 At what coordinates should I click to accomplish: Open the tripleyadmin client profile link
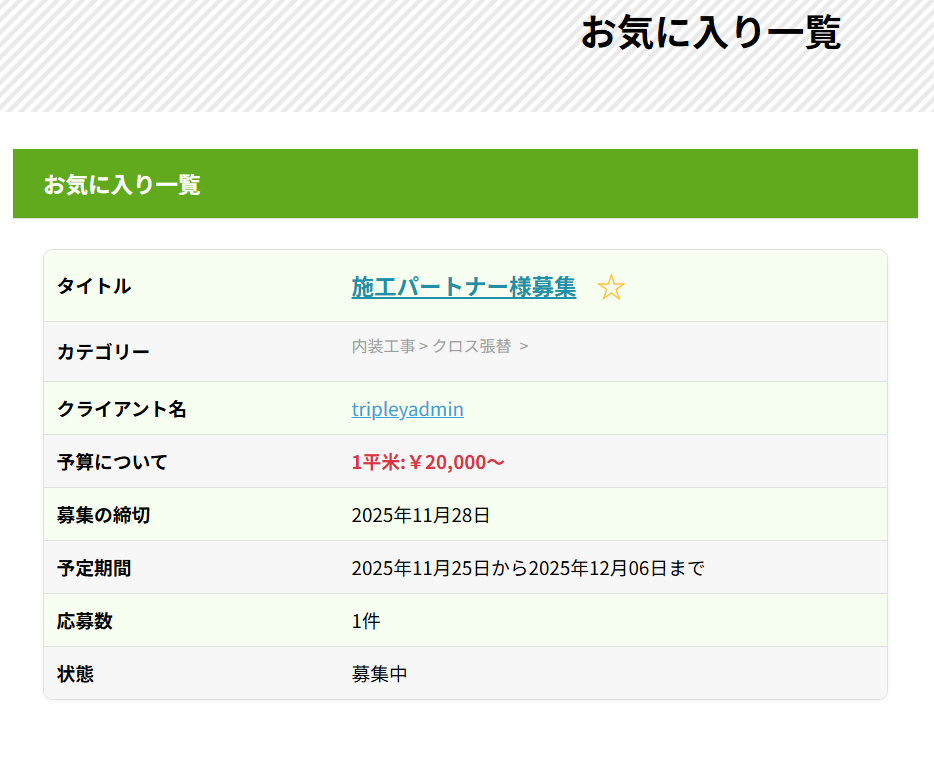(407, 409)
